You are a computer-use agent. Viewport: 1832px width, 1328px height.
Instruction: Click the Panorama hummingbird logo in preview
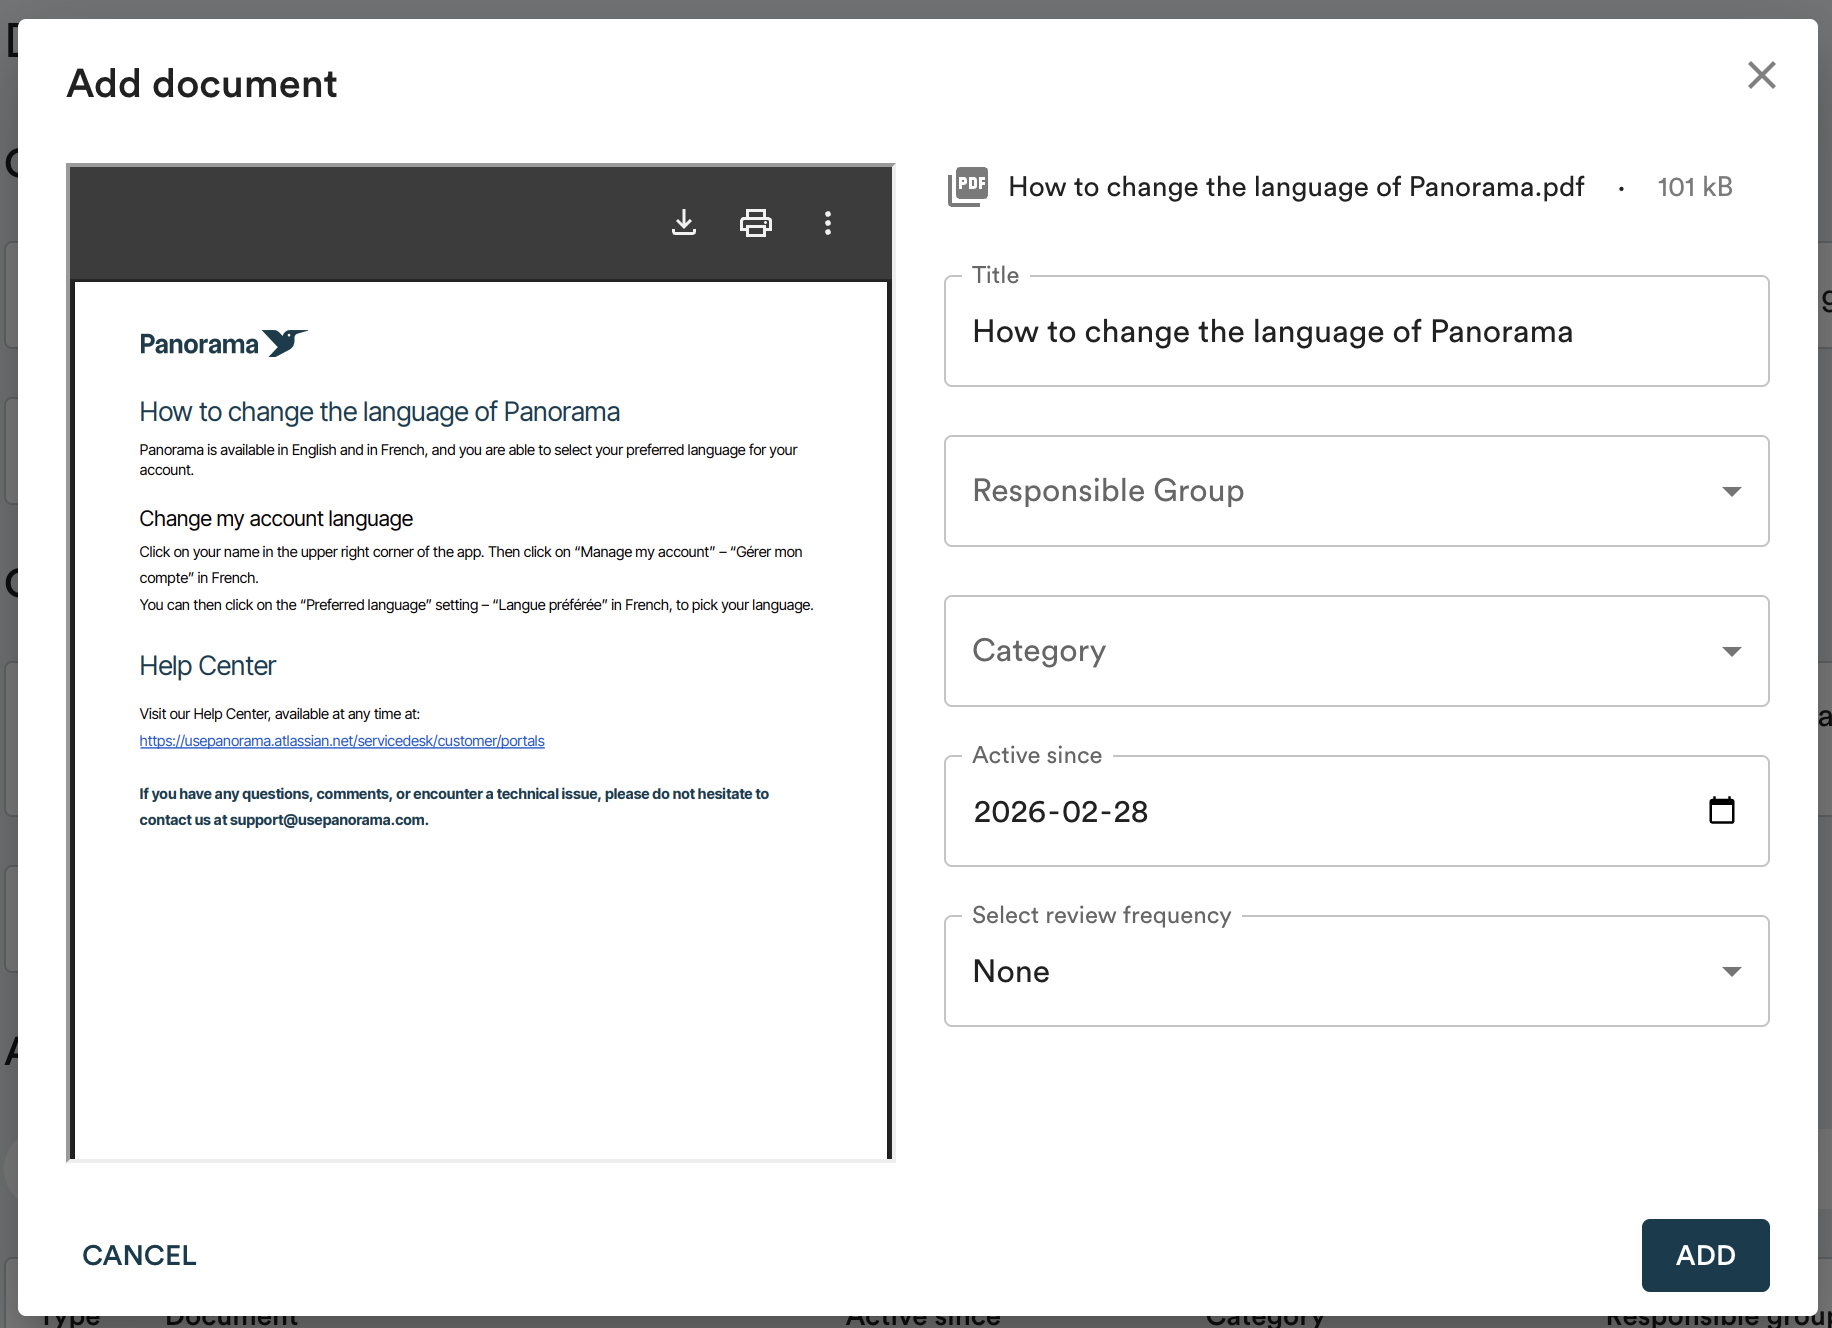(x=284, y=343)
